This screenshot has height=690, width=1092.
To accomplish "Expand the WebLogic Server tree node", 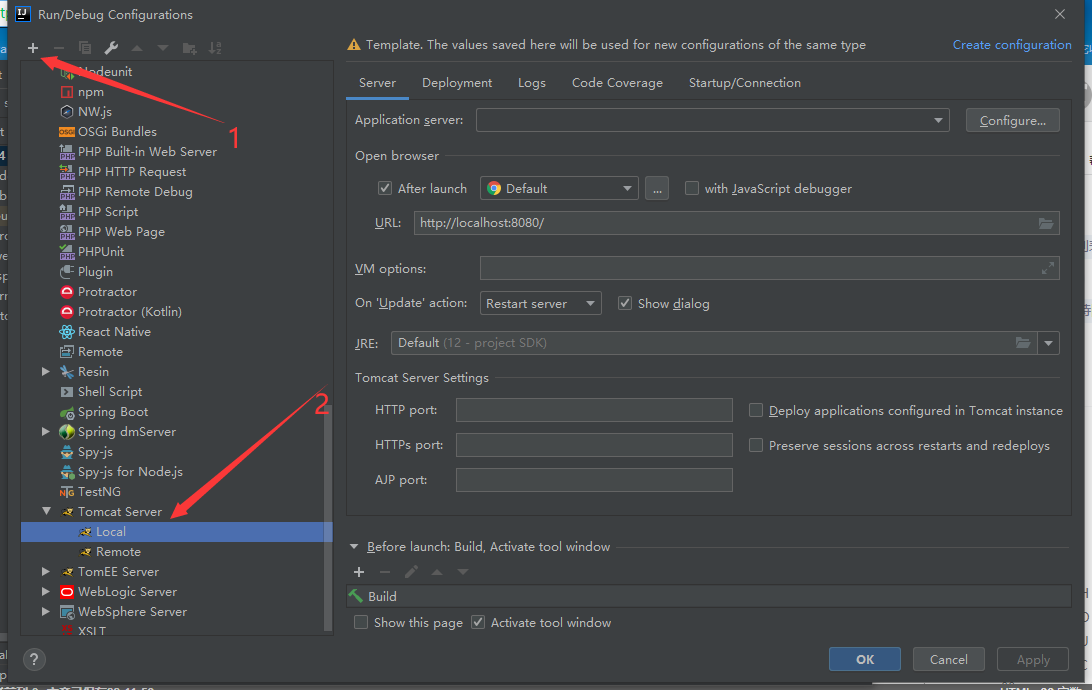I will tap(46, 592).
